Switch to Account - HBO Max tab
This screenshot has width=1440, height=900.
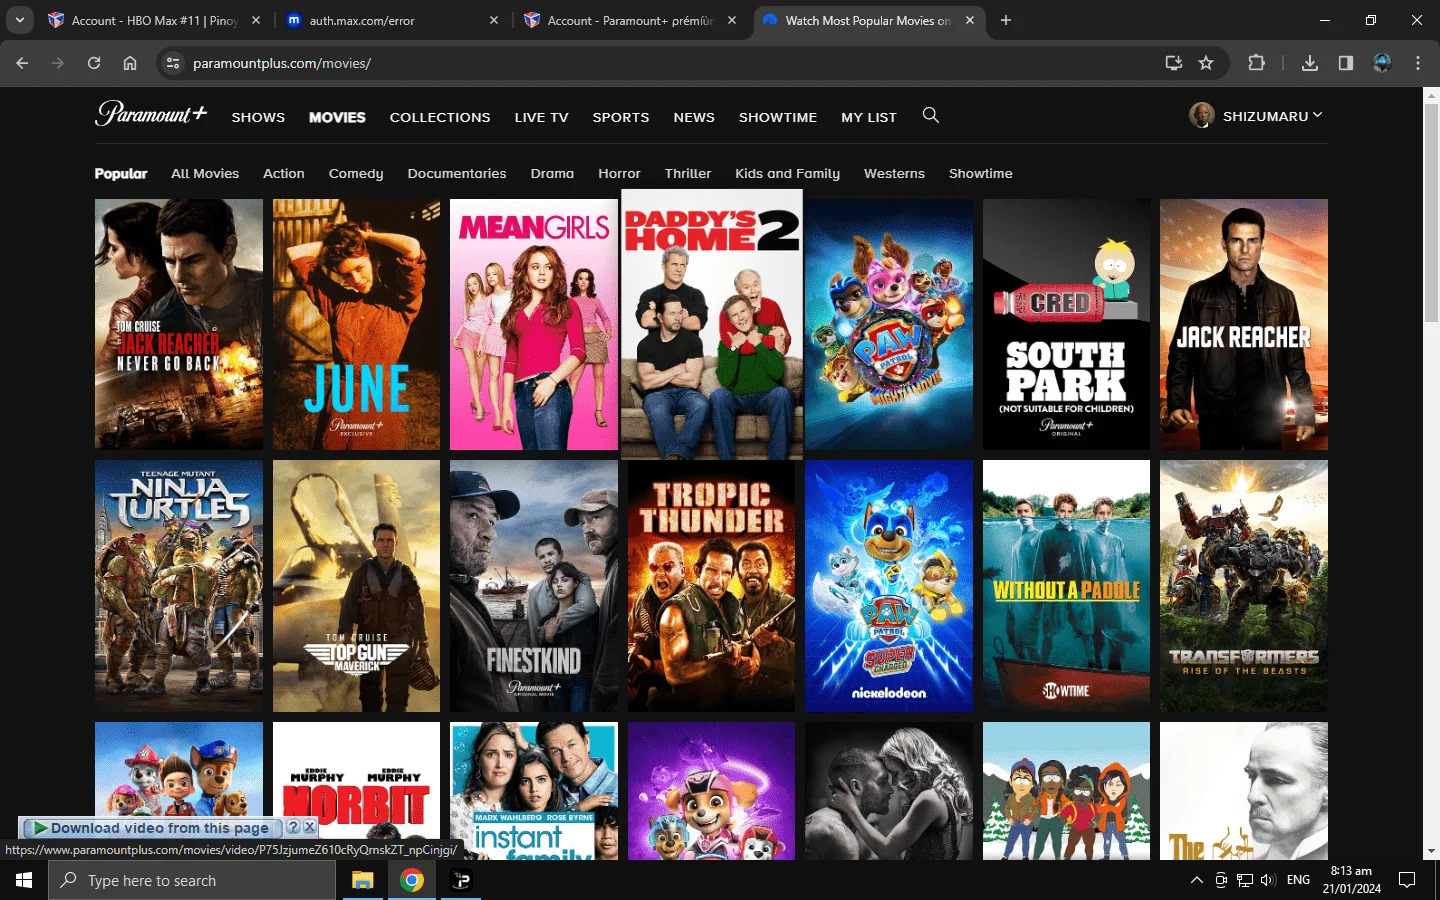click(155, 20)
